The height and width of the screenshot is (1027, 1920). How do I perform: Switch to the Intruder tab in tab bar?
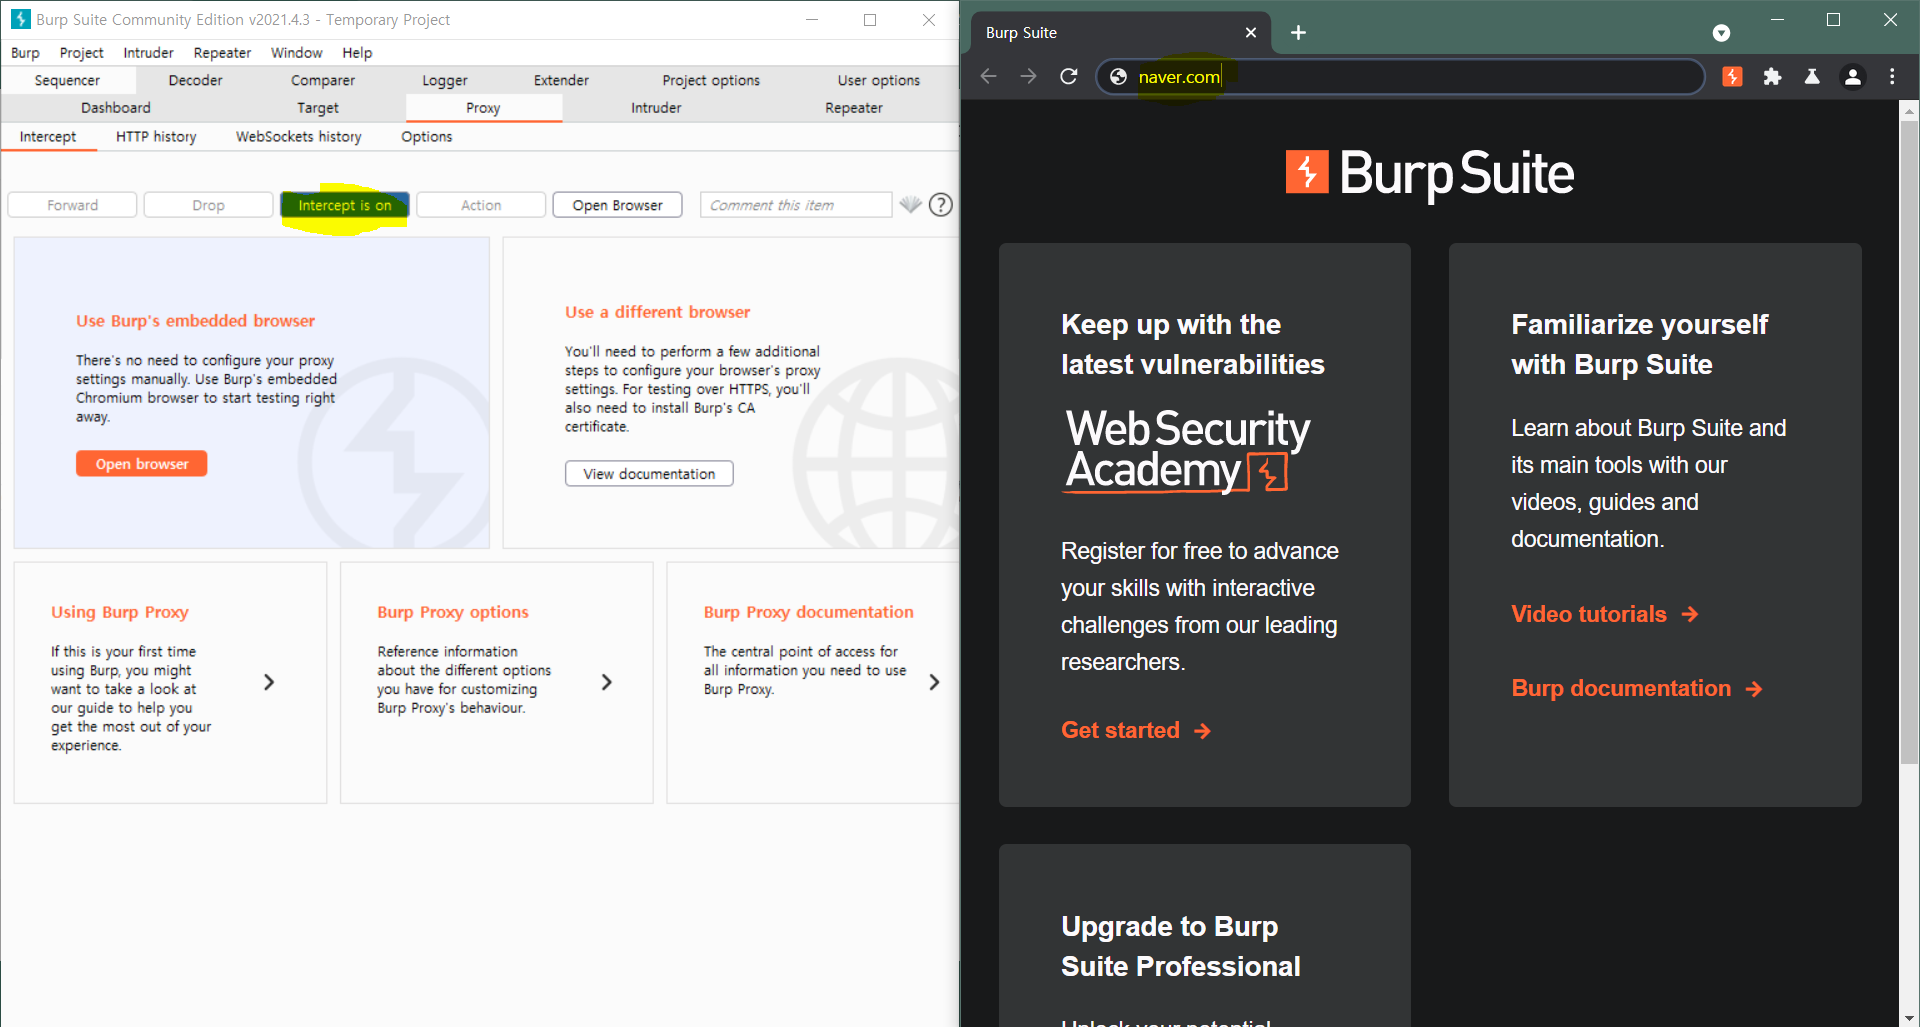656,108
